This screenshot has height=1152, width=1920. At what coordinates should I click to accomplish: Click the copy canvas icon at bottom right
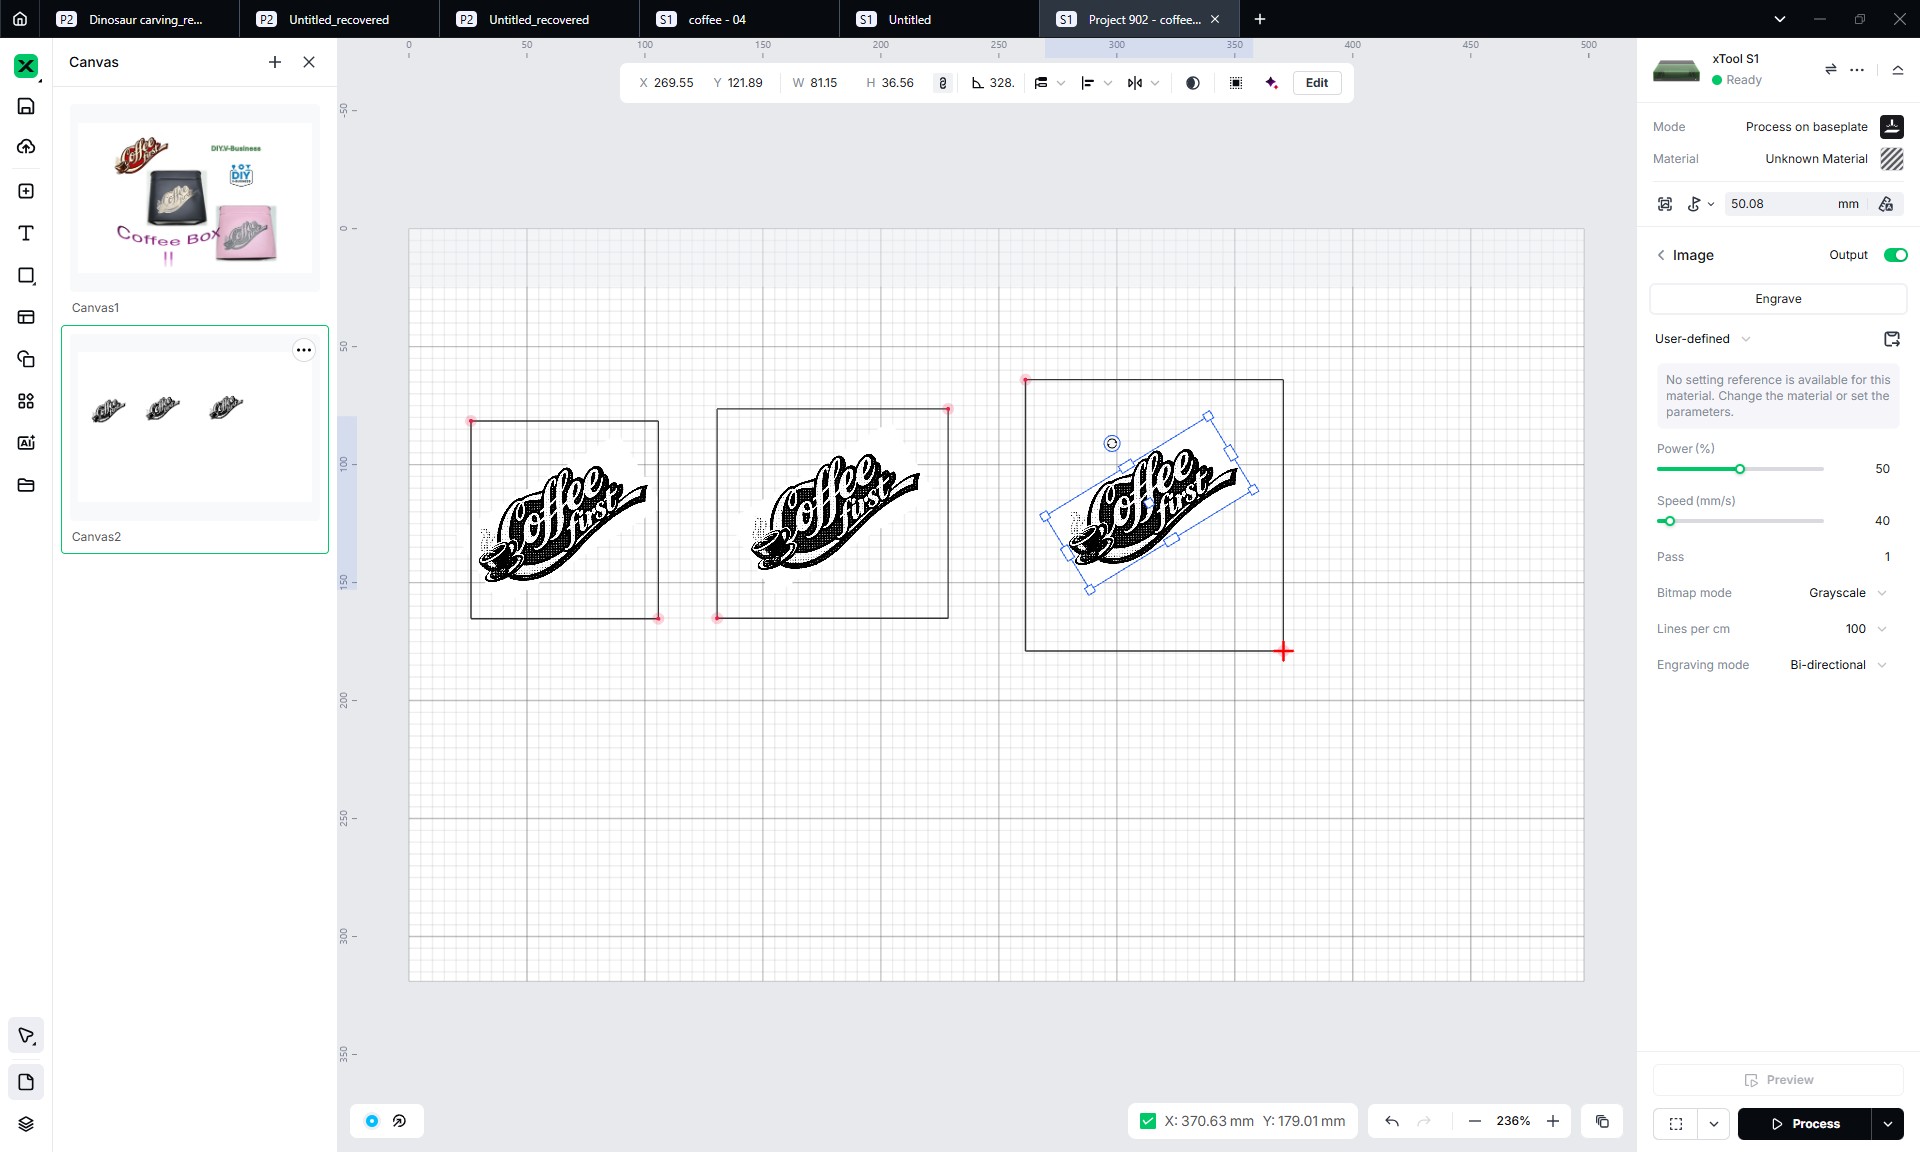[x=1602, y=1121]
